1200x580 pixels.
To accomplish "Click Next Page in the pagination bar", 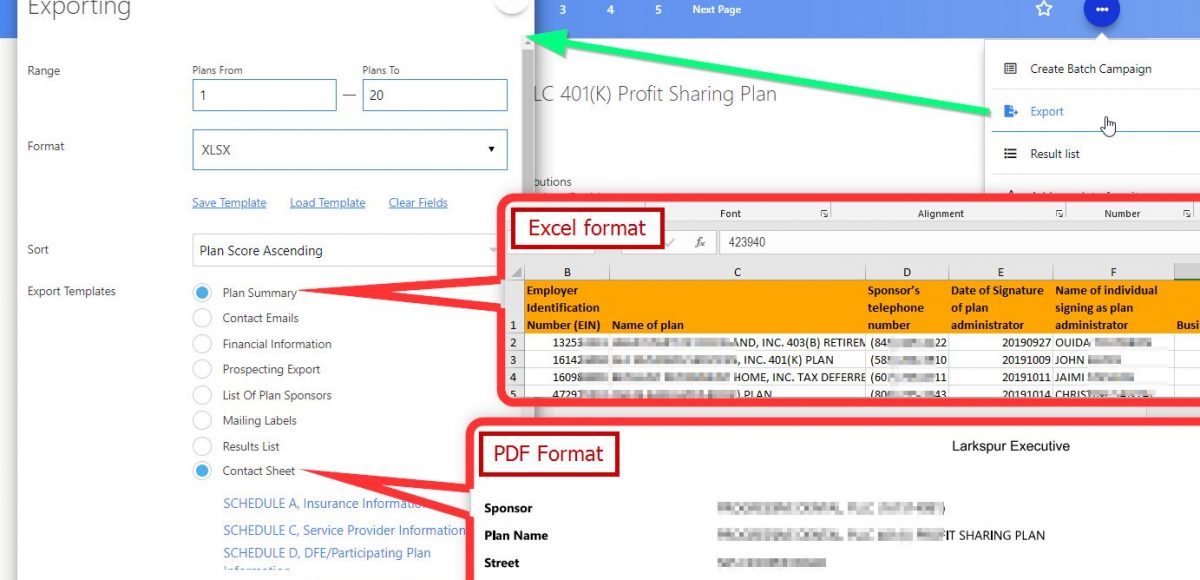I will pyautogui.click(x=716, y=10).
